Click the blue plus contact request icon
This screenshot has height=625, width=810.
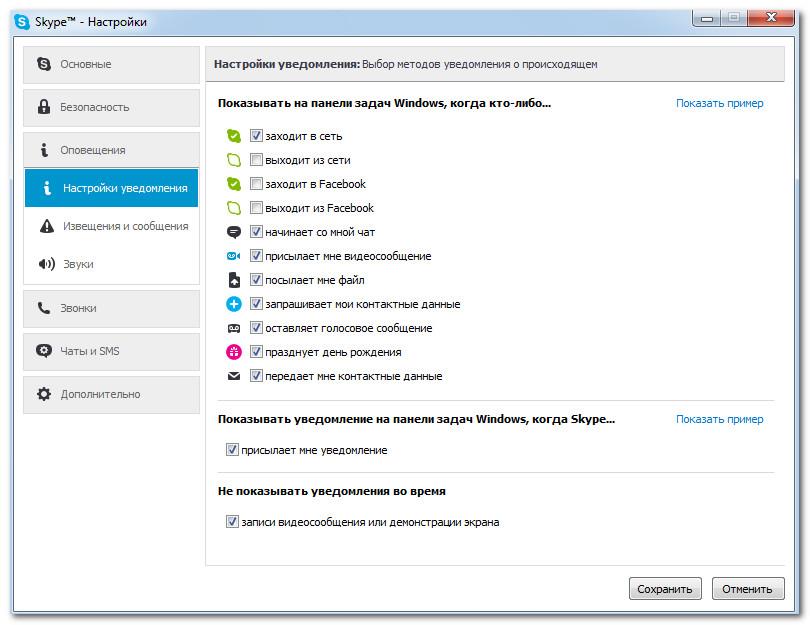coord(234,304)
